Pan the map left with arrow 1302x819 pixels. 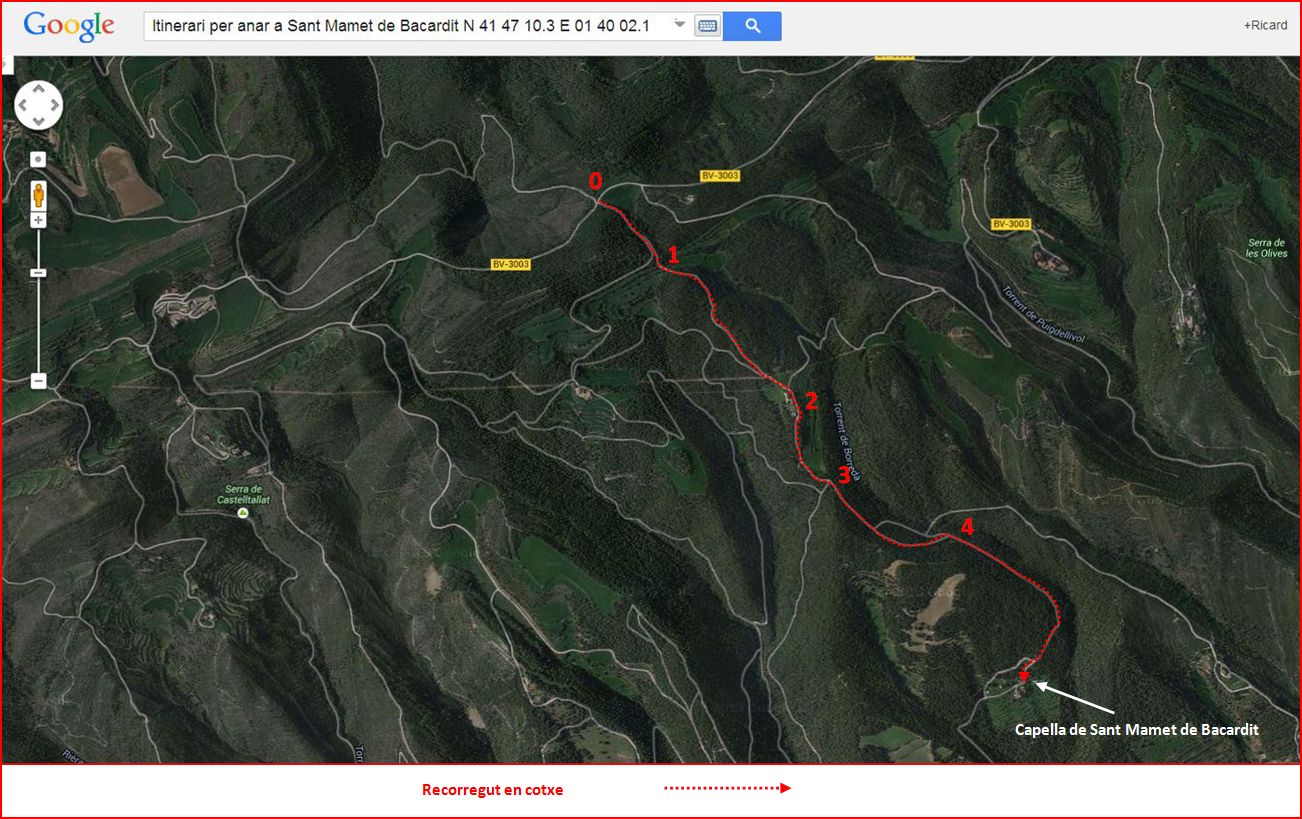(x=24, y=105)
